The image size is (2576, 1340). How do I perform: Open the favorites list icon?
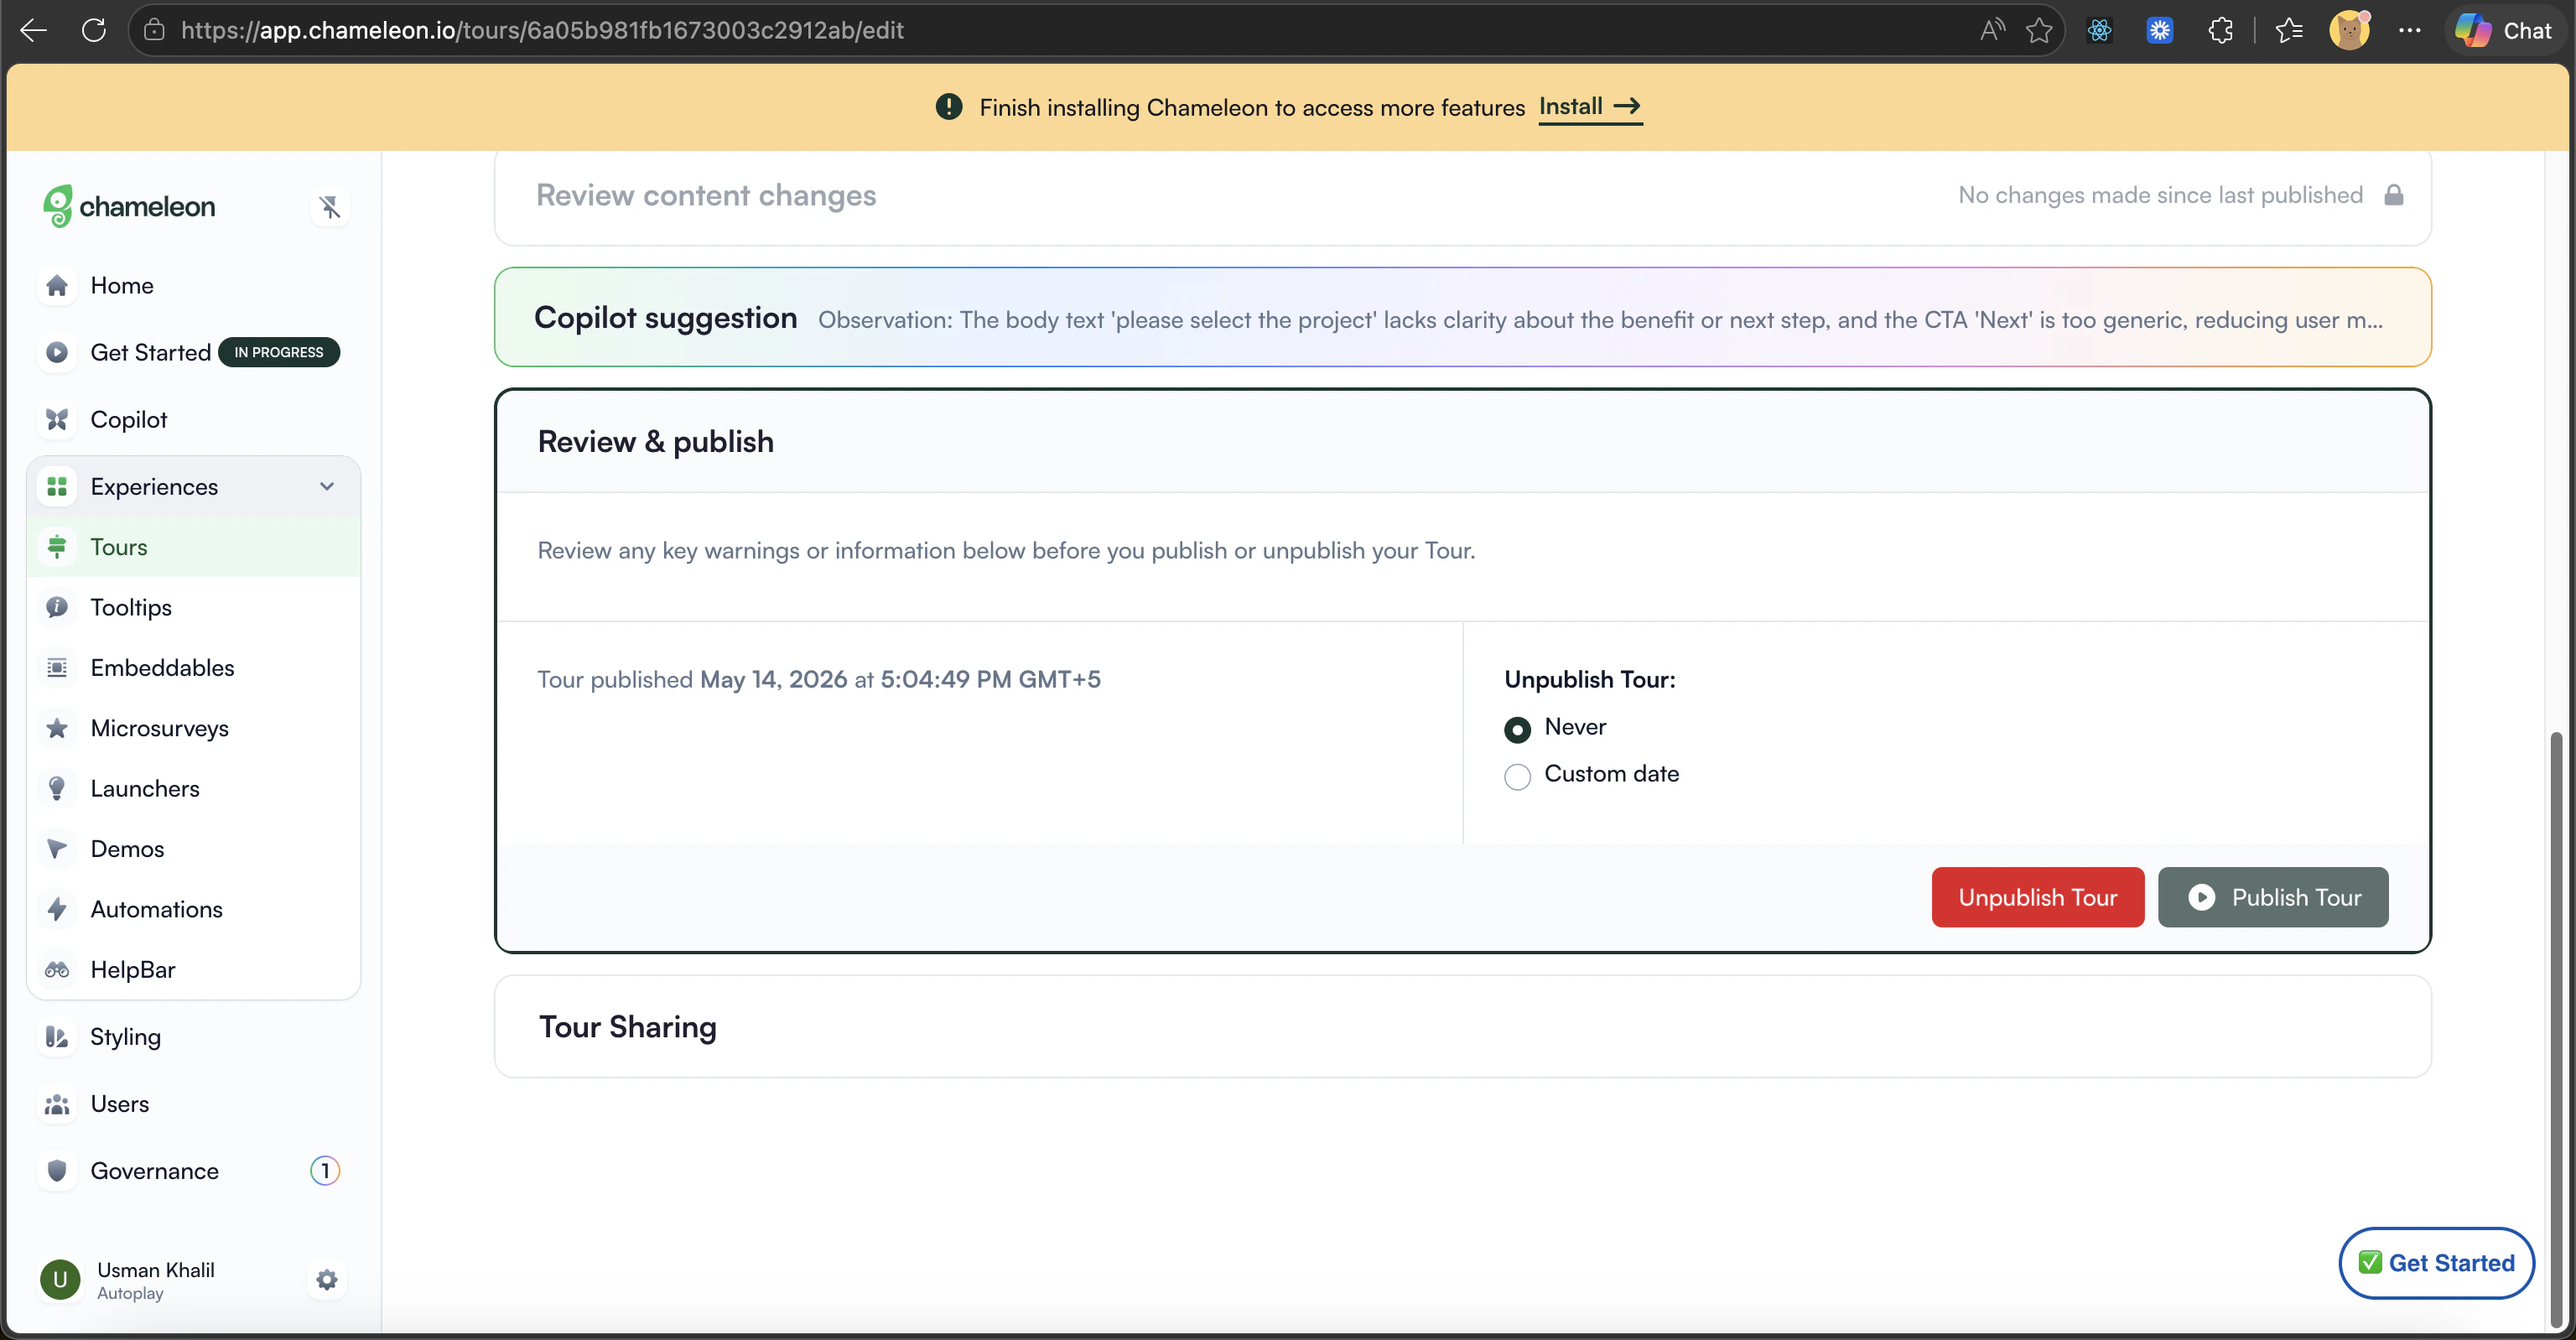(x=2290, y=30)
